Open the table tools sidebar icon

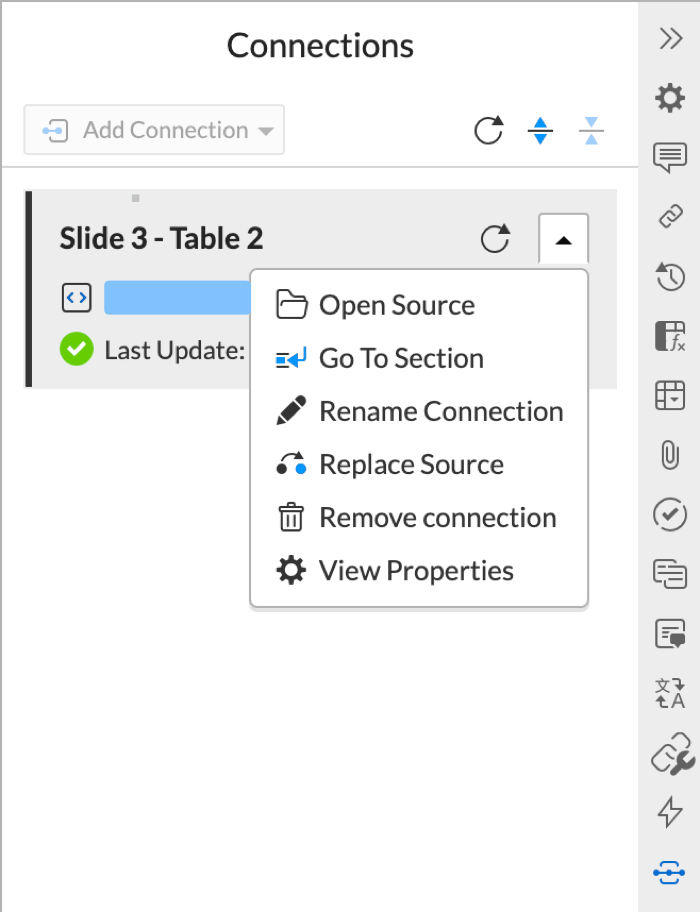(x=669, y=396)
